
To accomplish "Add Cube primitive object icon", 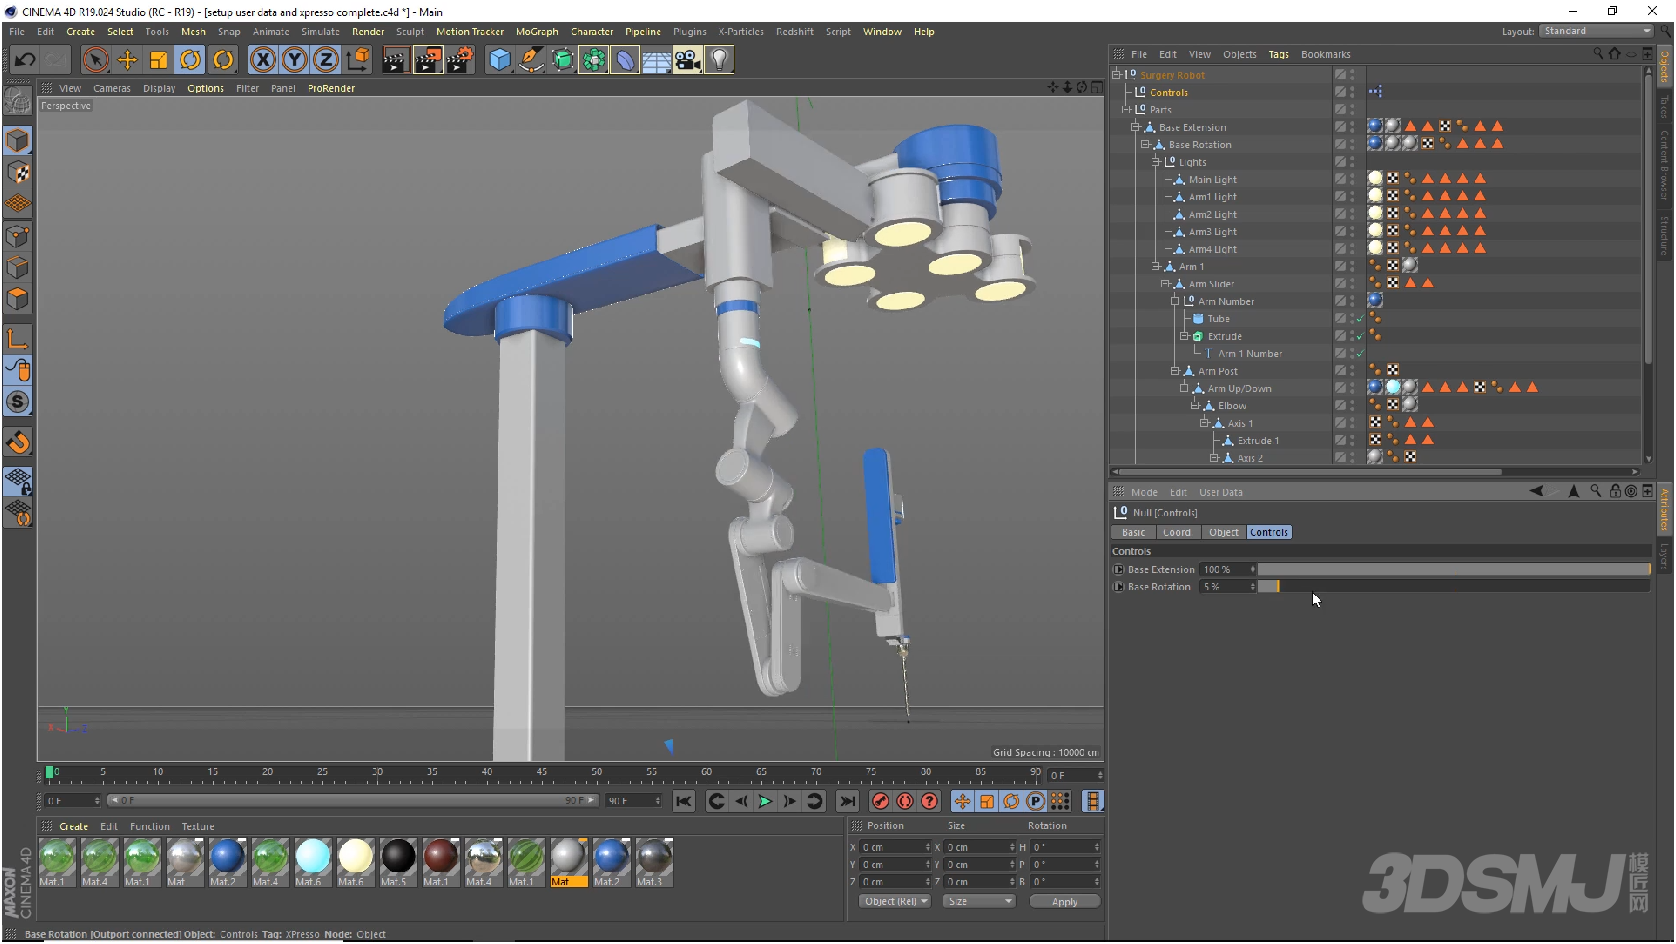I will pos(500,60).
